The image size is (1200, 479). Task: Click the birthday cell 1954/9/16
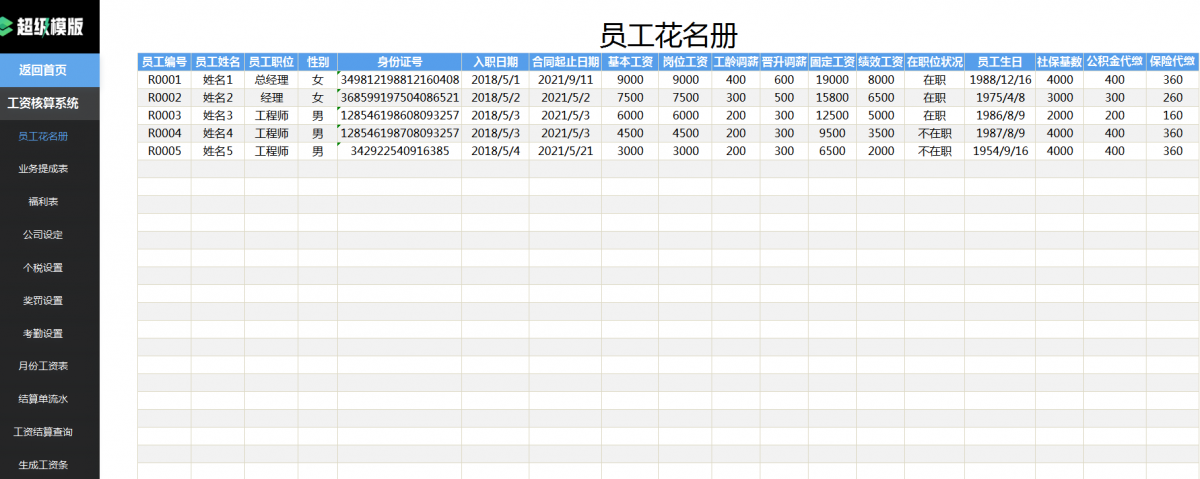(x=1000, y=151)
